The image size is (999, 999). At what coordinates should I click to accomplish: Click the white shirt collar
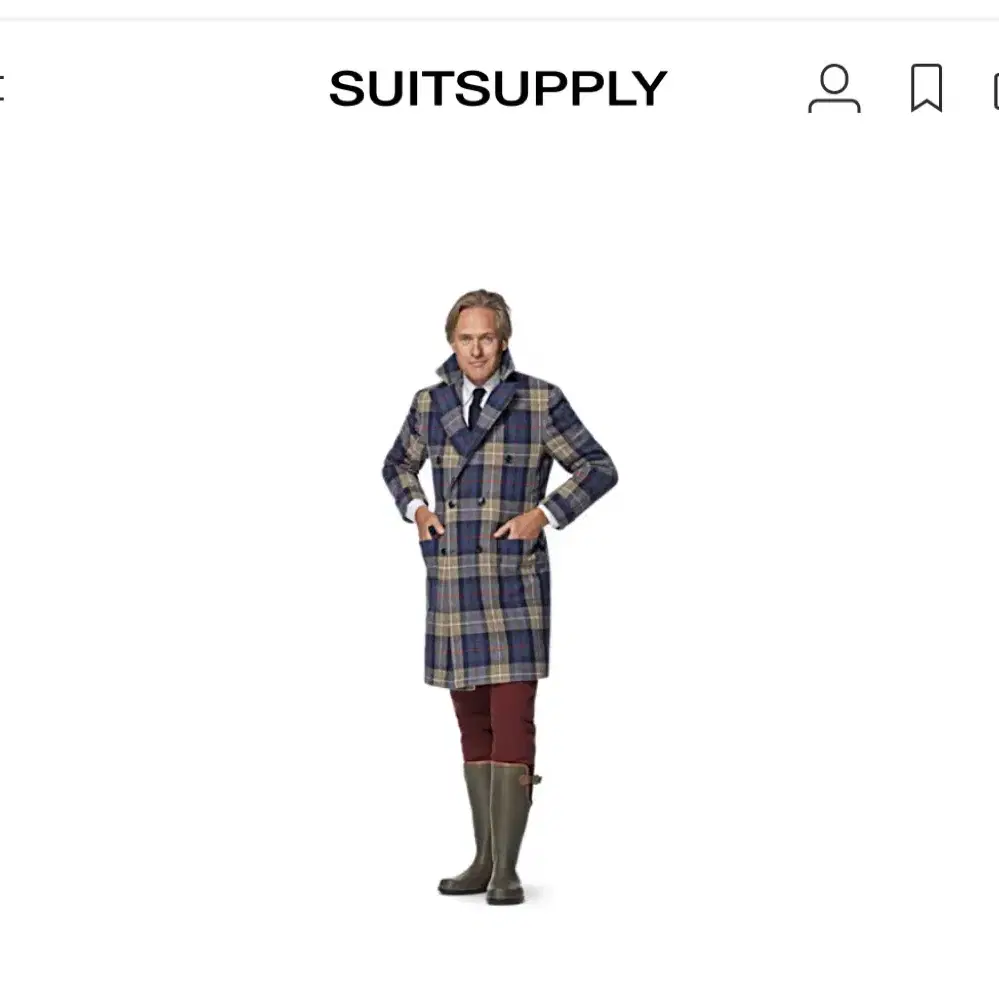[x=480, y=387]
